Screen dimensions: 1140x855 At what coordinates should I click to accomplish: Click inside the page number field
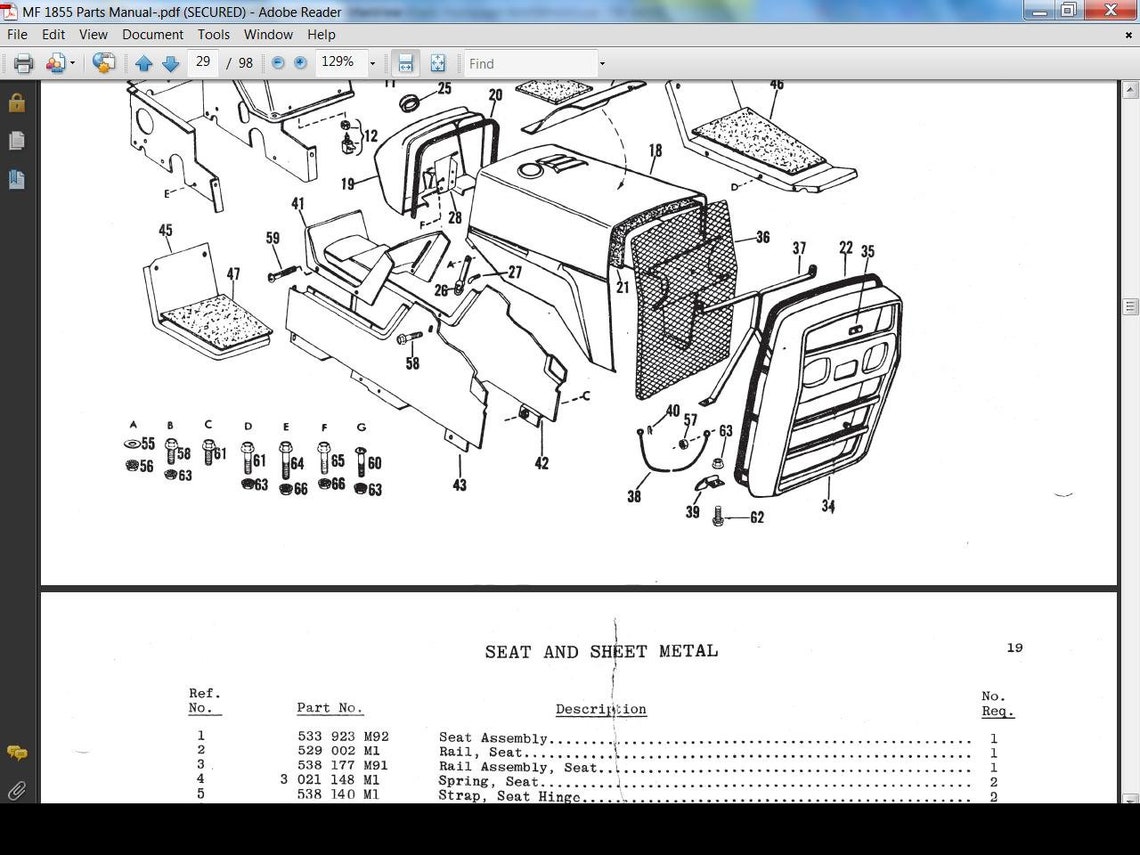coord(203,61)
